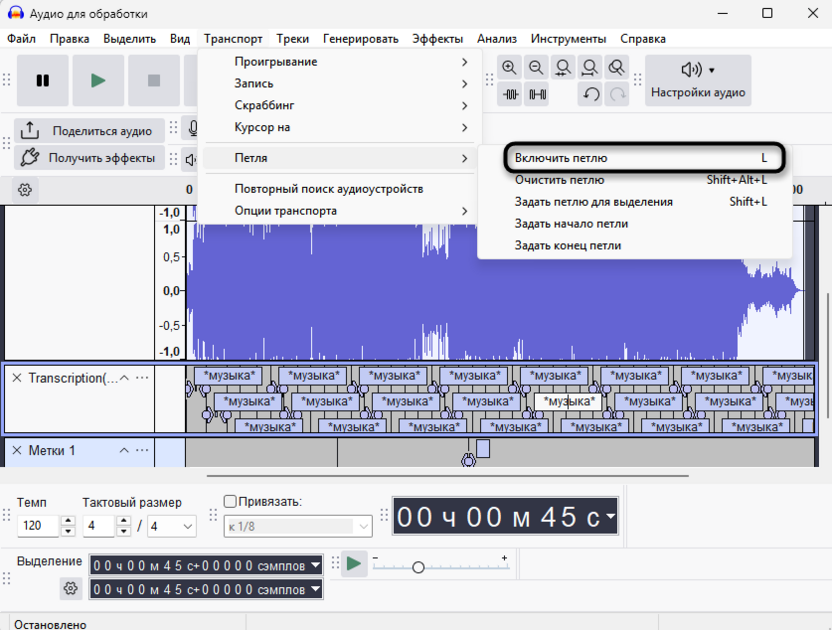Fit project to width zoom icon
The height and width of the screenshot is (630, 832).
coord(590,67)
